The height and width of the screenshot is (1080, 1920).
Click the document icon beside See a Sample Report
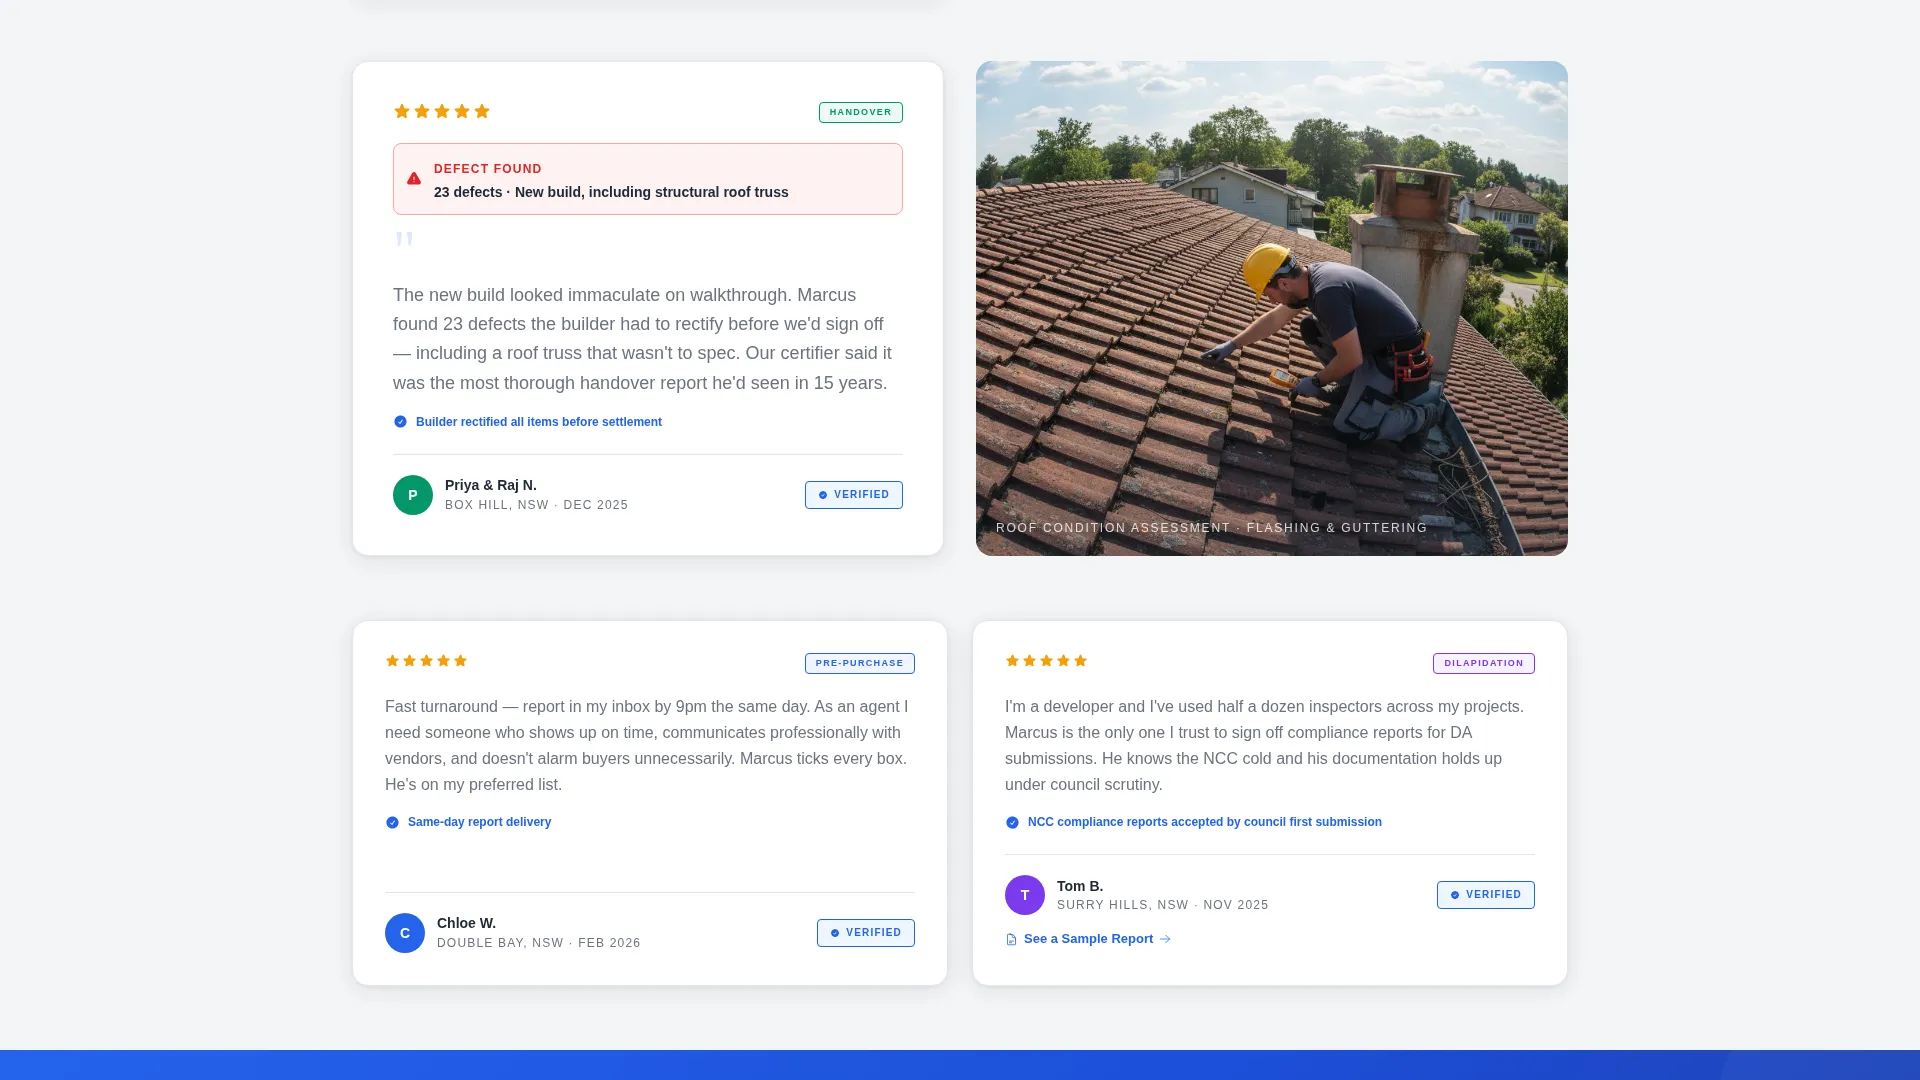1011,940
